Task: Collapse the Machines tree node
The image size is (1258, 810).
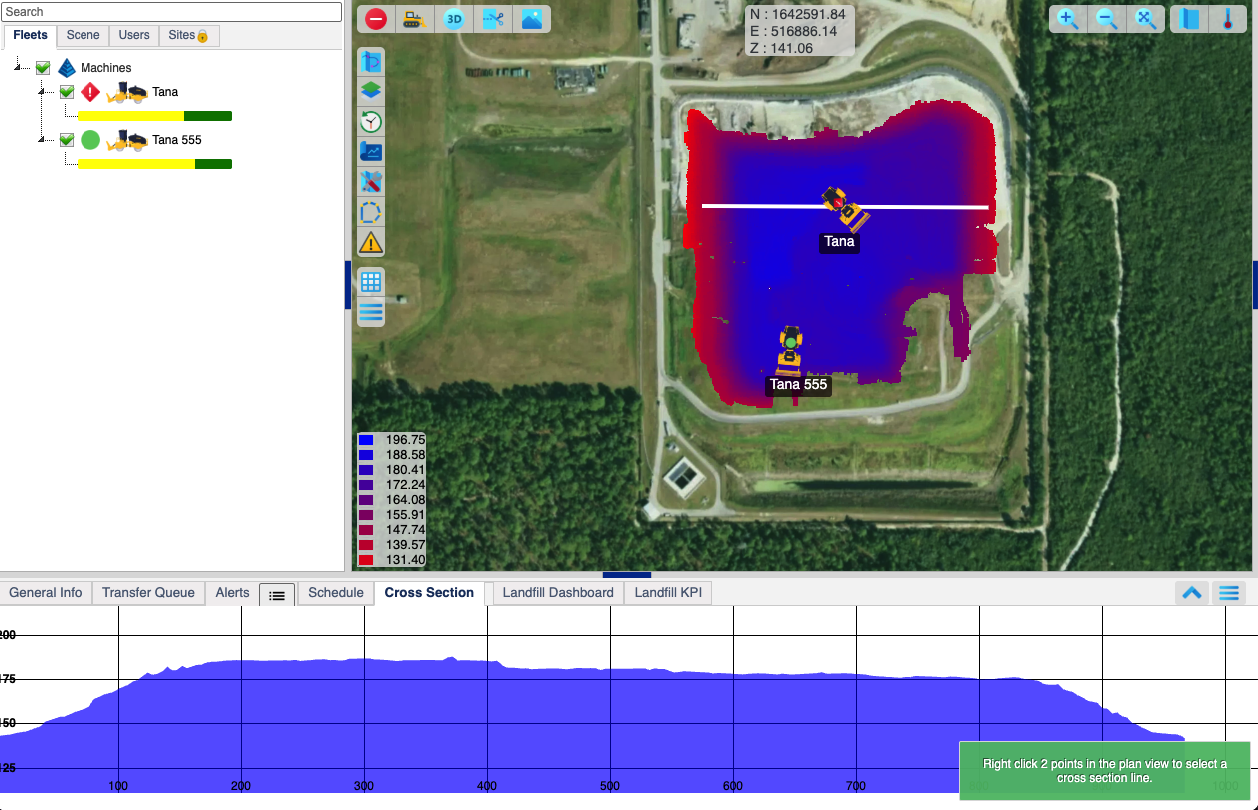Action: point(18,68)
